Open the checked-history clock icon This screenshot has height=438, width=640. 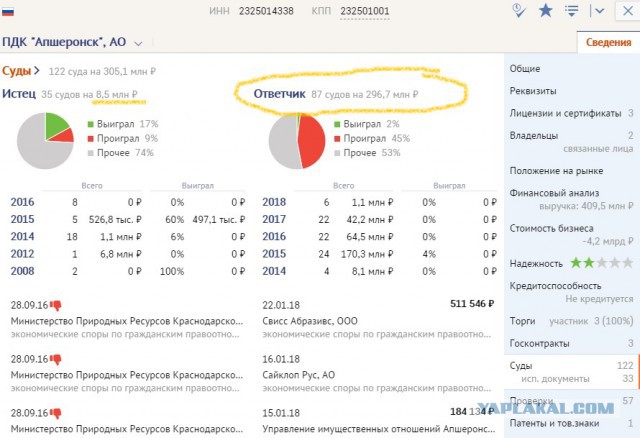519,11
